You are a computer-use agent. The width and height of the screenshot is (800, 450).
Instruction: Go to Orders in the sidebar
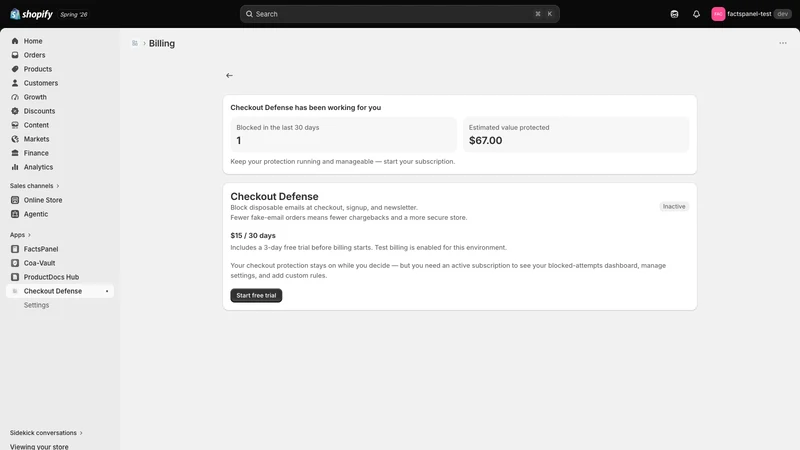point(34,55)
